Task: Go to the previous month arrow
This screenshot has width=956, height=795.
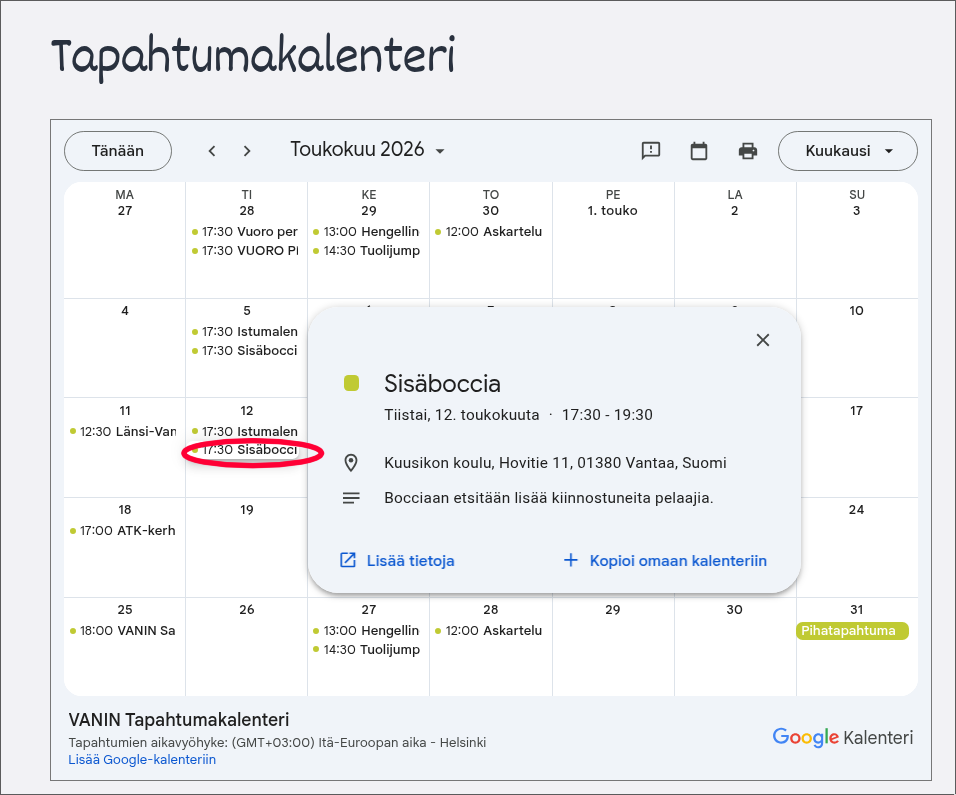Action: pos(212,151)
